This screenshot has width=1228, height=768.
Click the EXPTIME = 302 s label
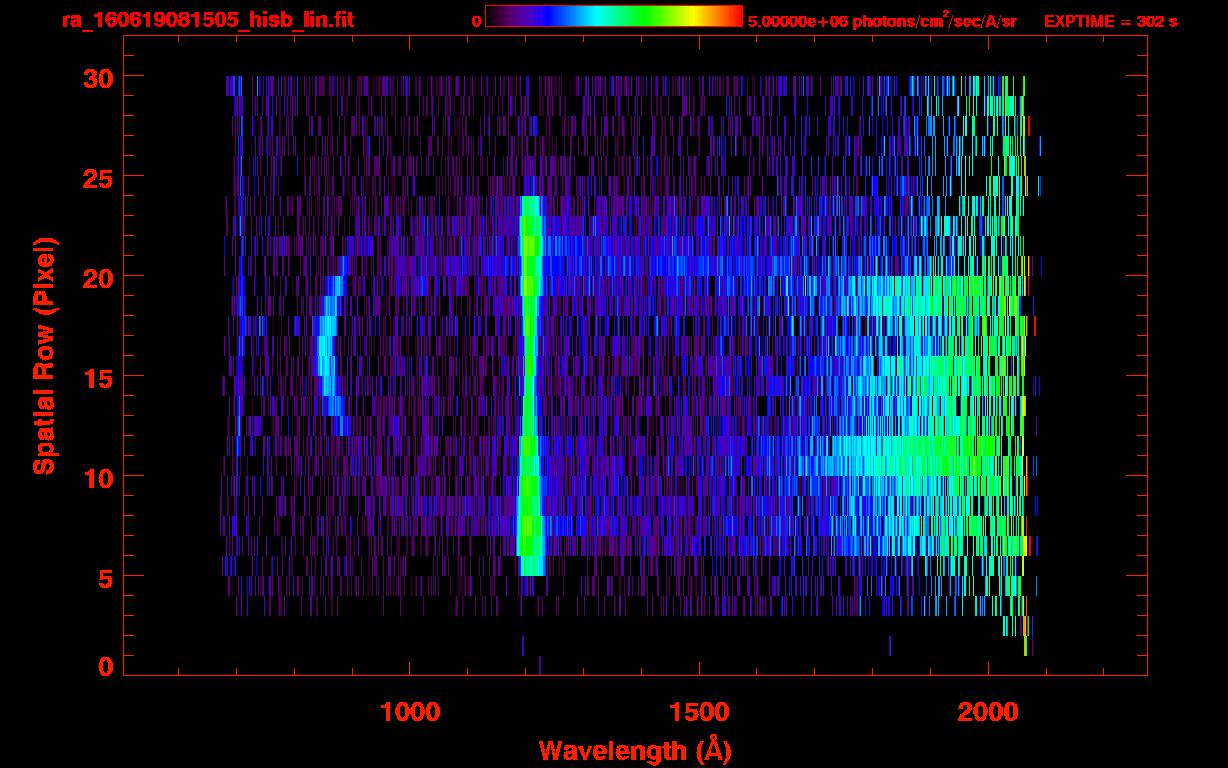1110,20
